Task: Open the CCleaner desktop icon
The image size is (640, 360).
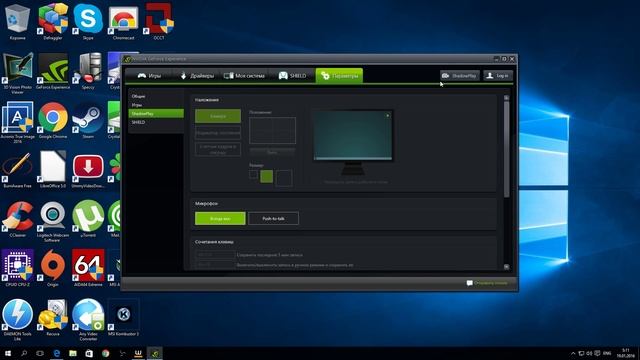Action: [18, 219]
